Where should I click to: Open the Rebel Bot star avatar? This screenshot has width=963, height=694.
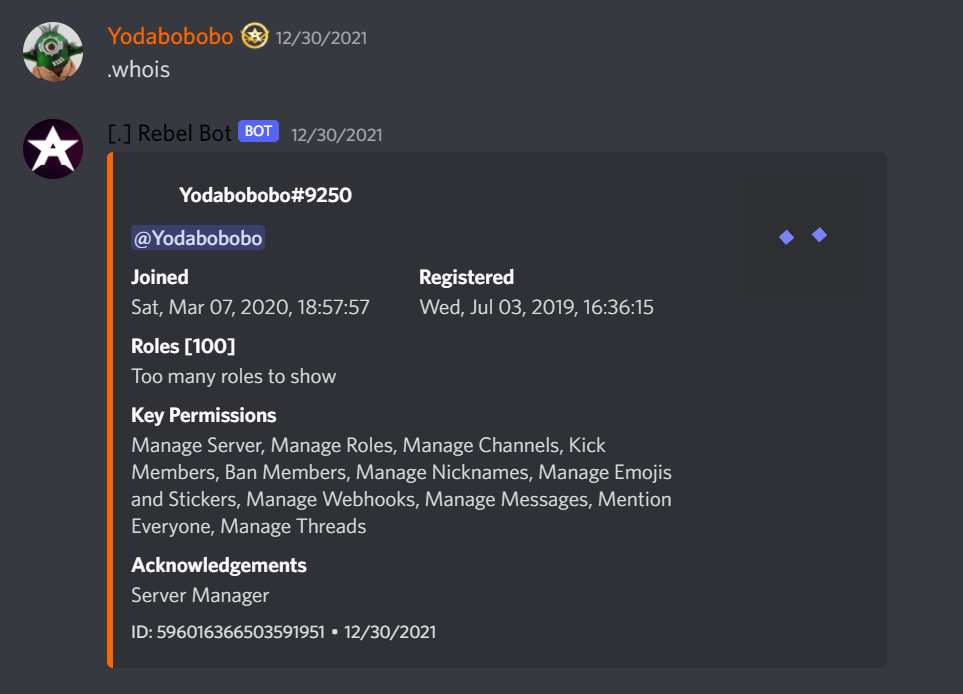(x=53, y=149)
